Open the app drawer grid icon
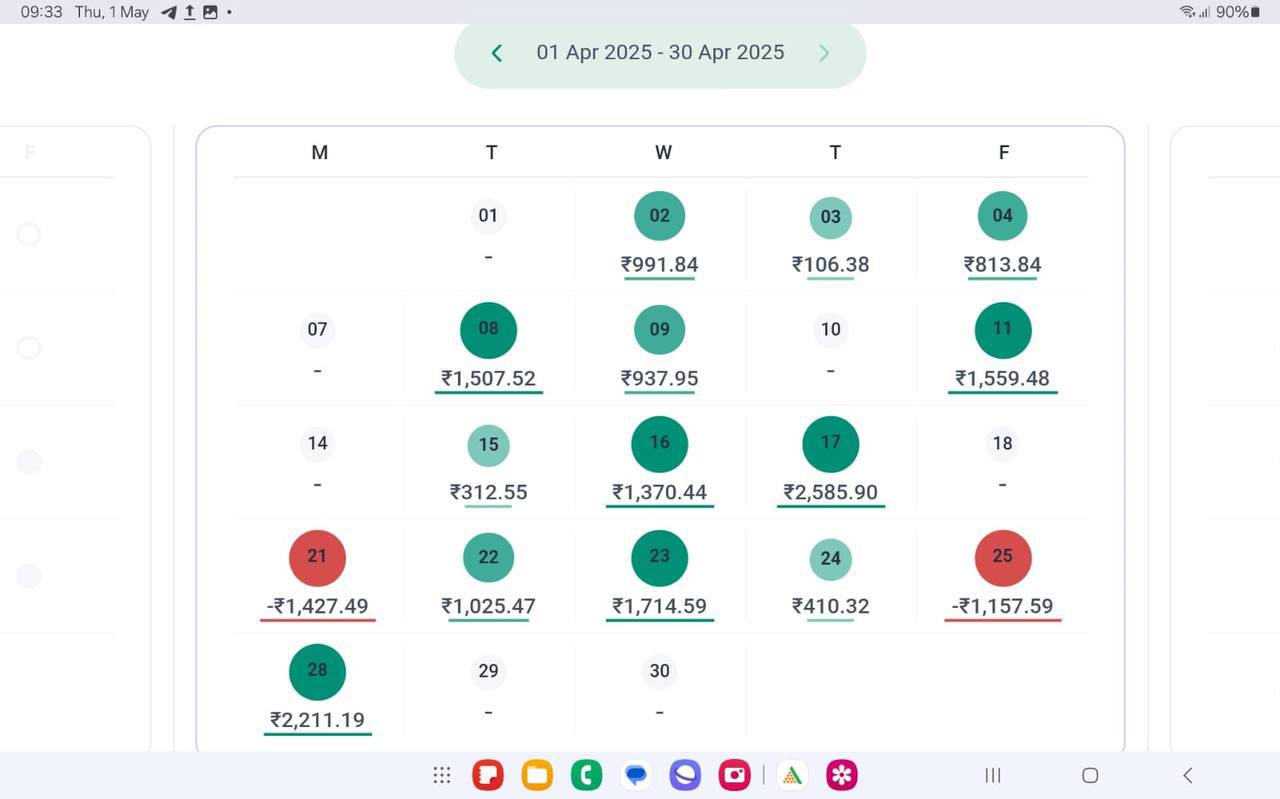The image size is (1280, 799). pyautogui.click(x=441, y=775)
